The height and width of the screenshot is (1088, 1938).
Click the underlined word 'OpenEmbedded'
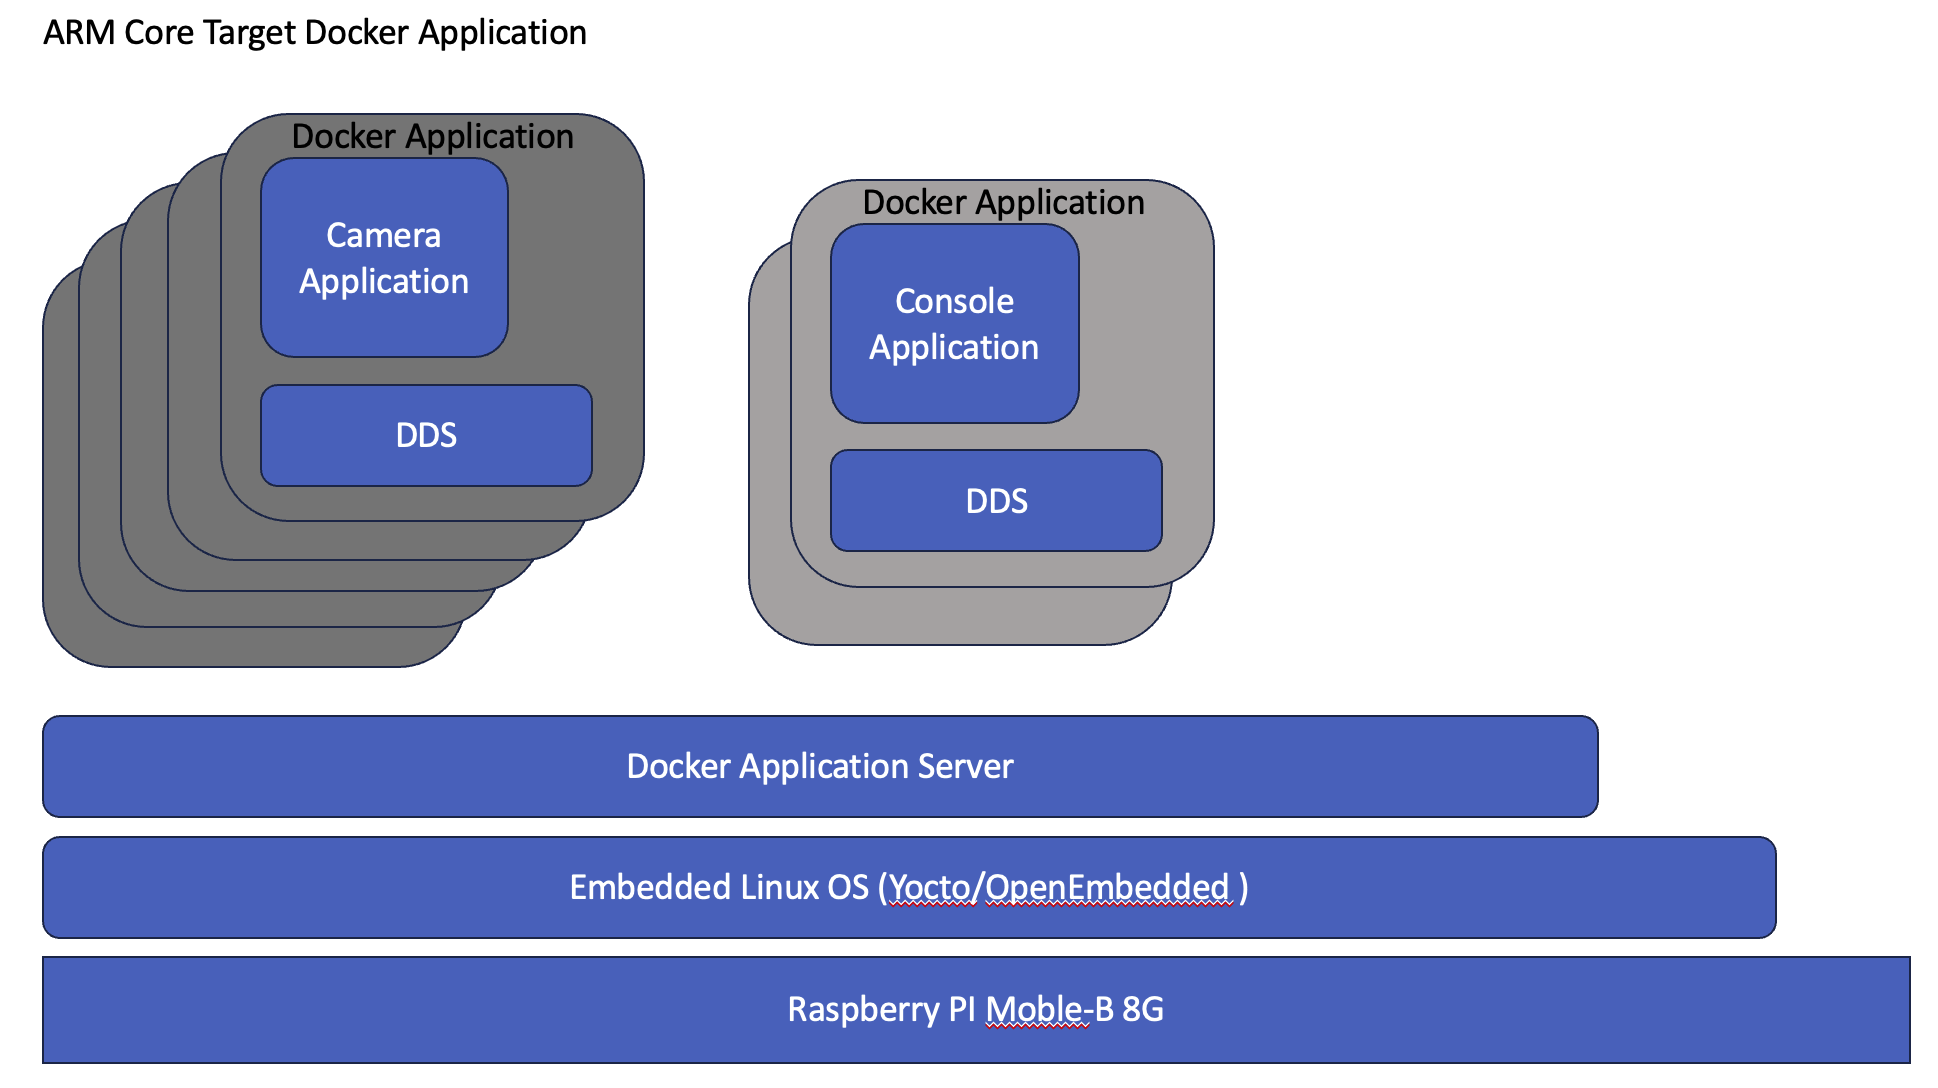coord(1108,887)
